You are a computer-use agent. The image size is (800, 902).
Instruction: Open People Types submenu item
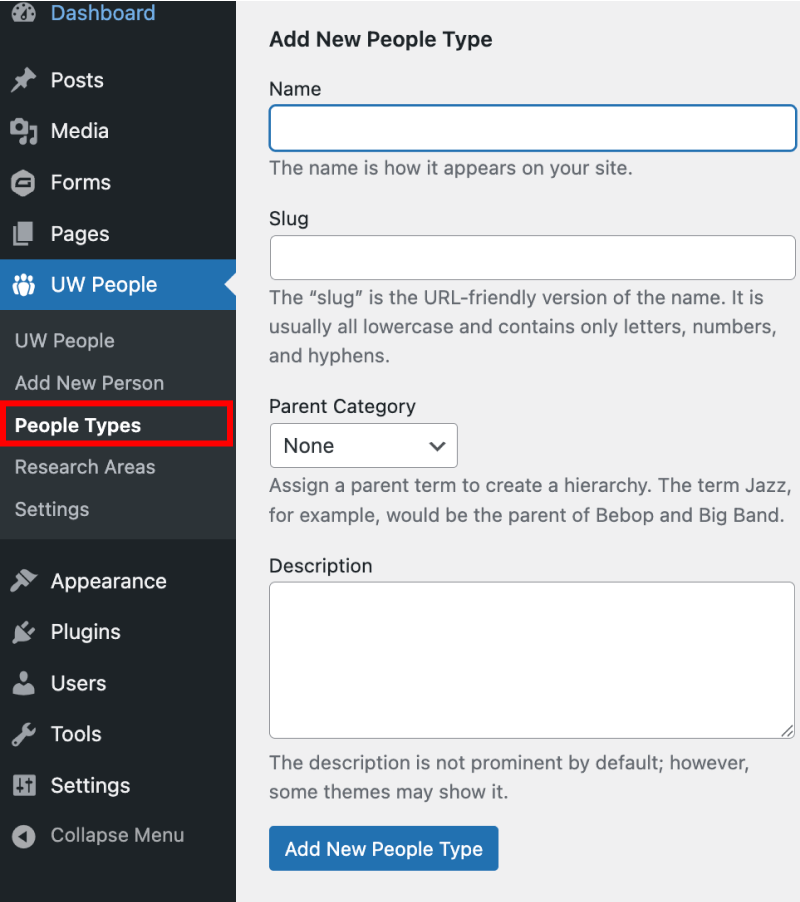78,425
